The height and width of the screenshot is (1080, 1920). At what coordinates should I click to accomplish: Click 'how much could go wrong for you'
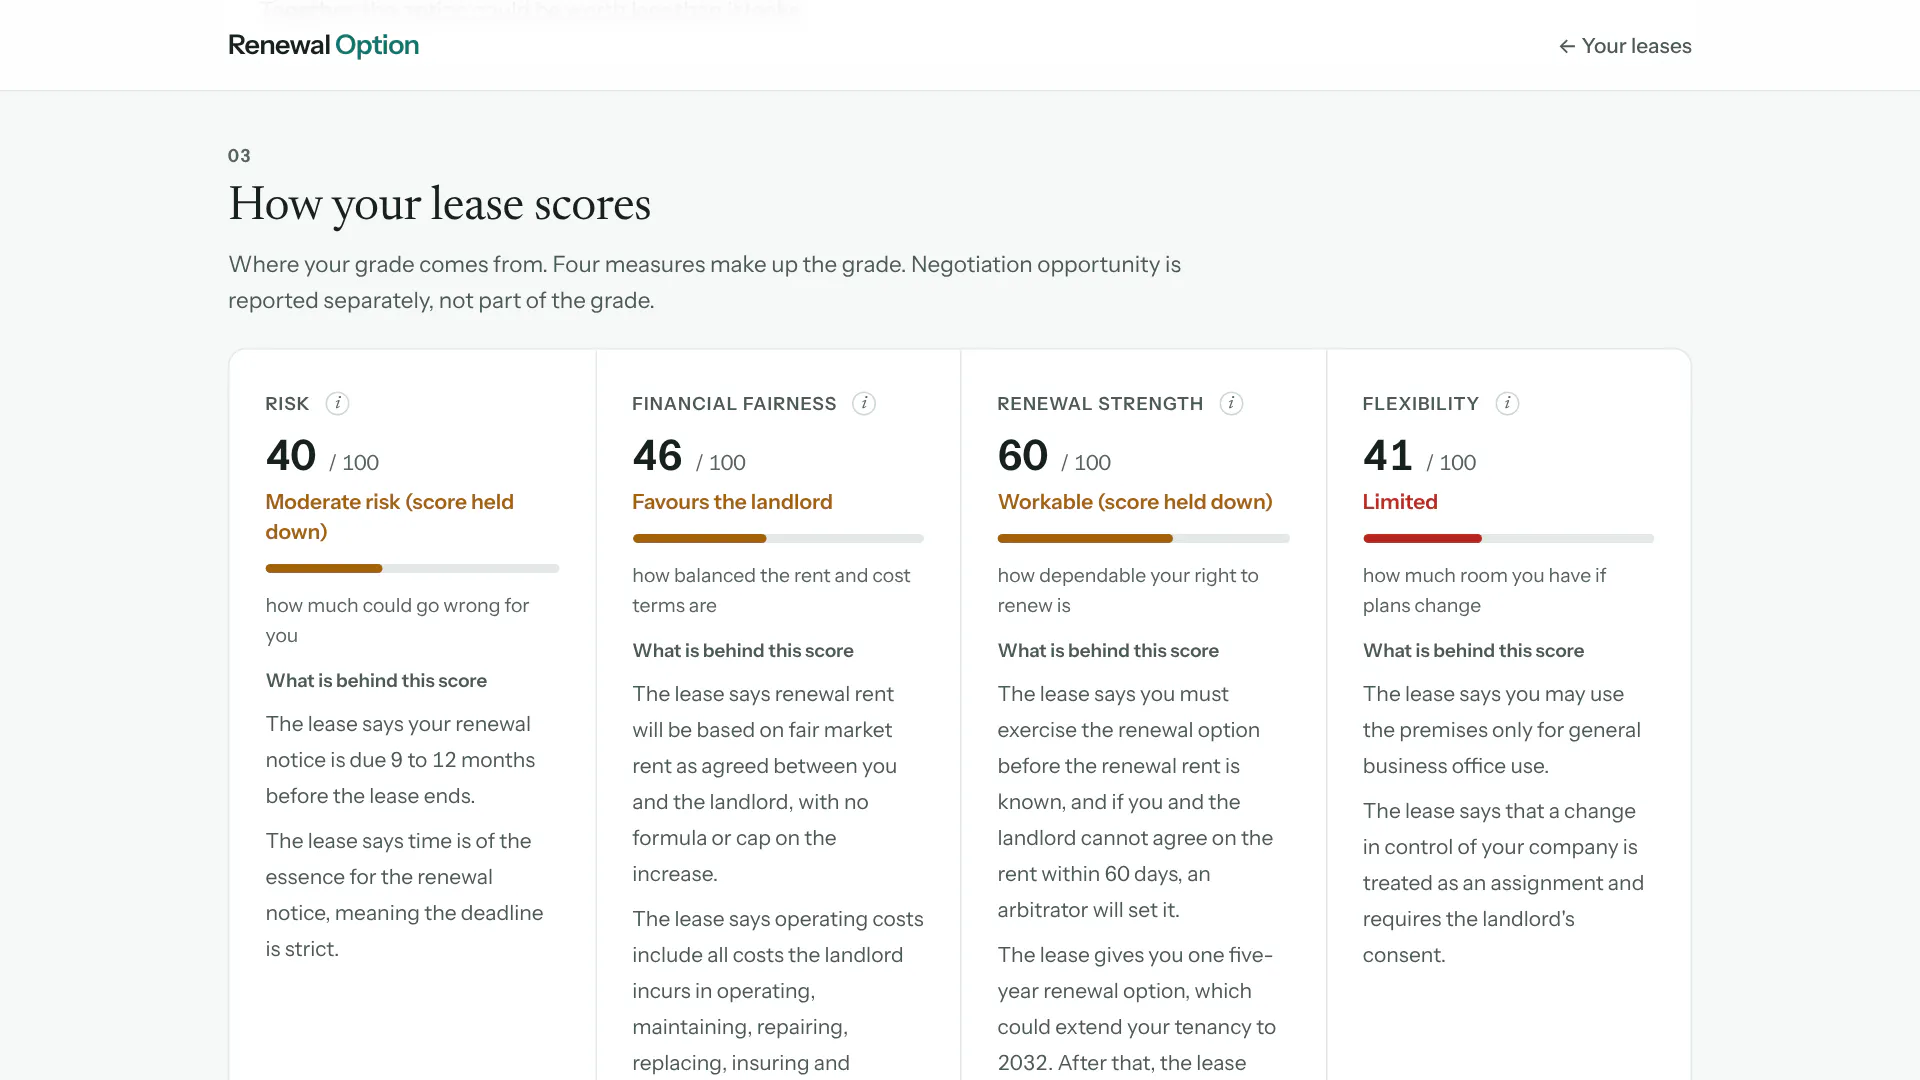coord(397,620)
